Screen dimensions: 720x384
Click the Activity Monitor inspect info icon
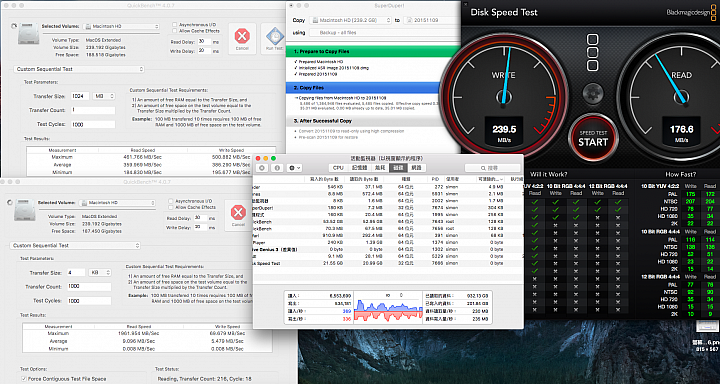(277, 168)
